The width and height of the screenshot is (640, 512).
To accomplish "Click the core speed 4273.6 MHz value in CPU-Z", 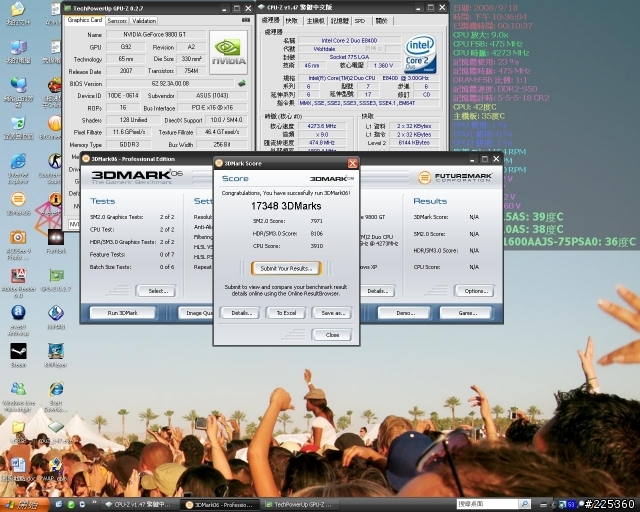I will (322, 126).
